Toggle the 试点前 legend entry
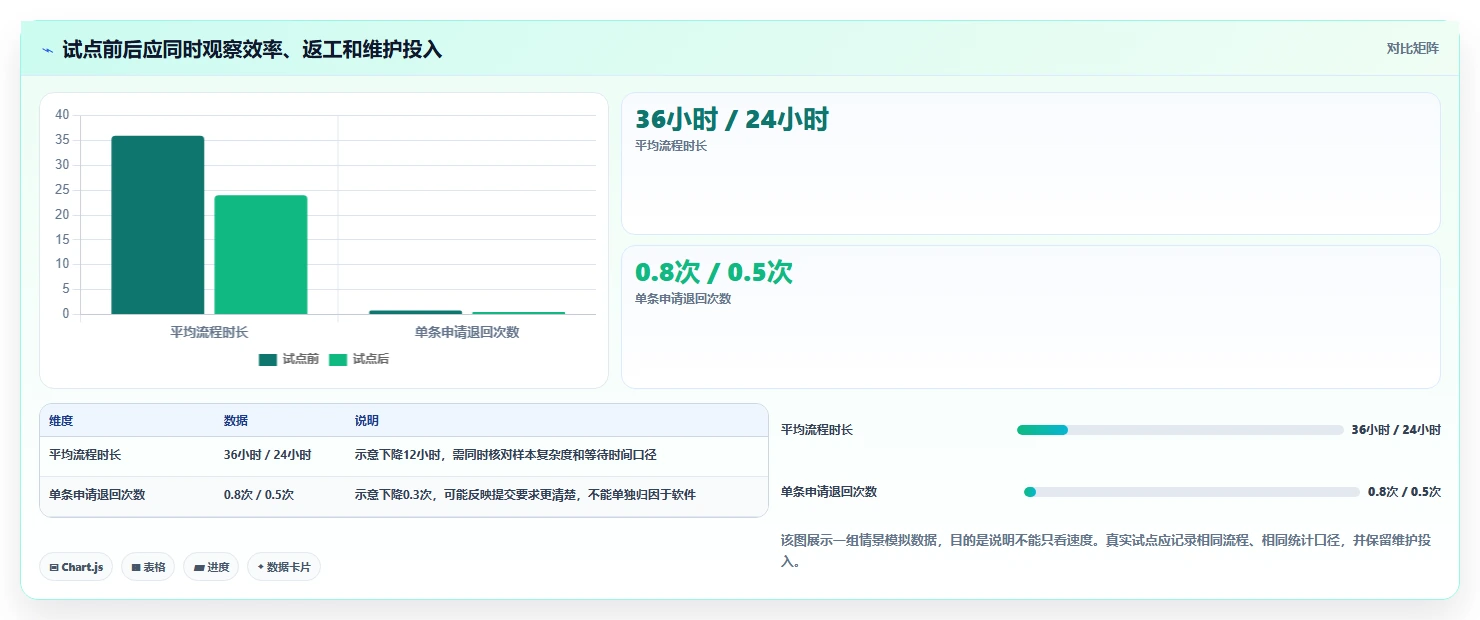1480x620 pixels. coord(288,359)
